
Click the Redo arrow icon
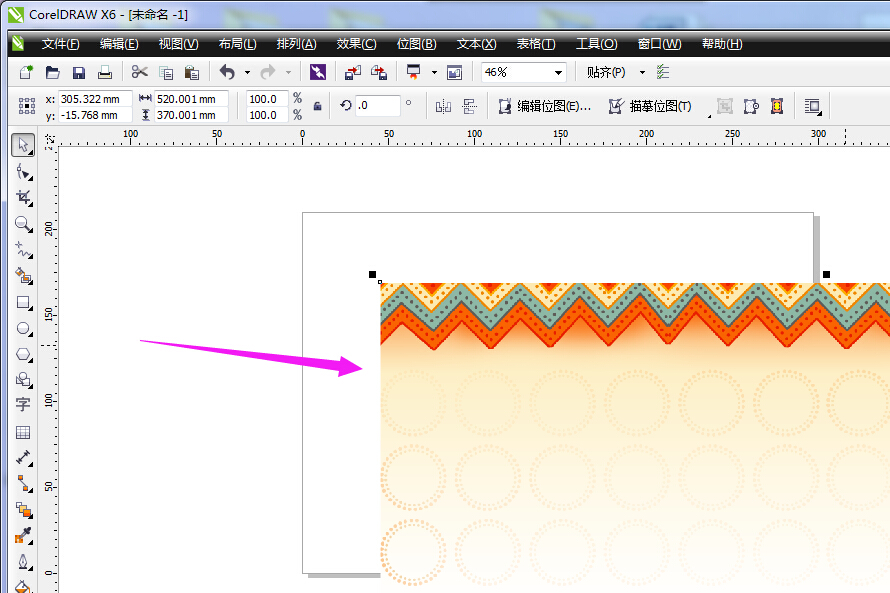pyautogui.click(x=268, y=72)
